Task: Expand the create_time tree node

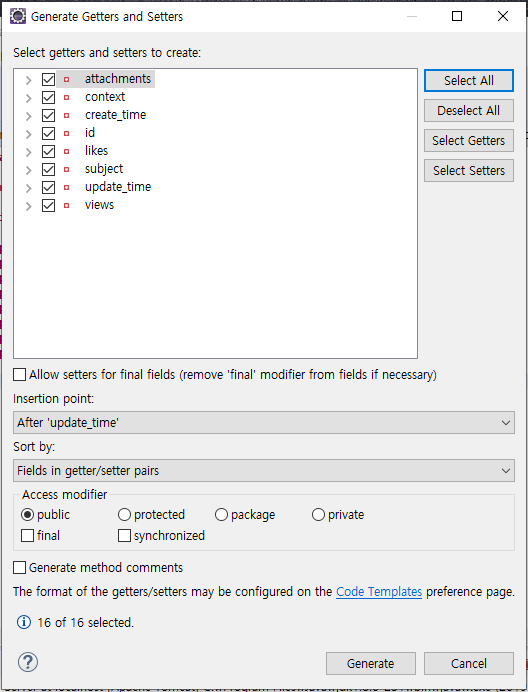Action: (x=29, y=116)
